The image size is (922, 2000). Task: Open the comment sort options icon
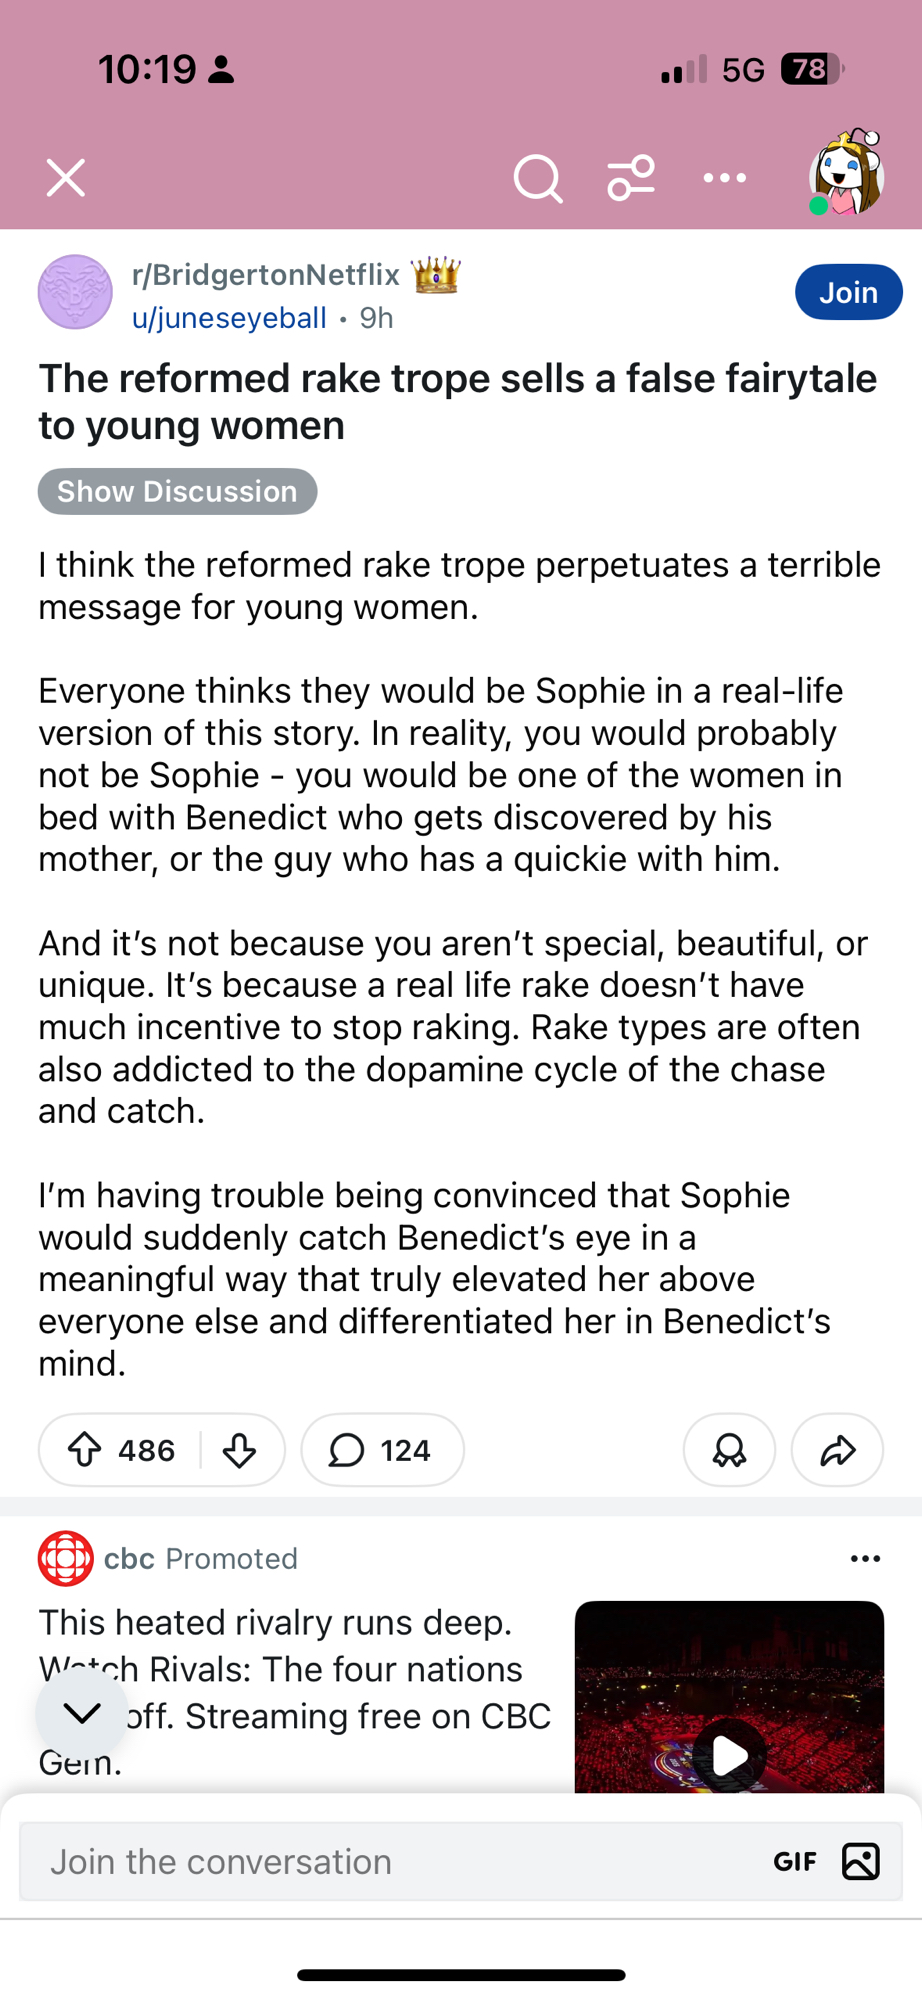click(631, 179)
